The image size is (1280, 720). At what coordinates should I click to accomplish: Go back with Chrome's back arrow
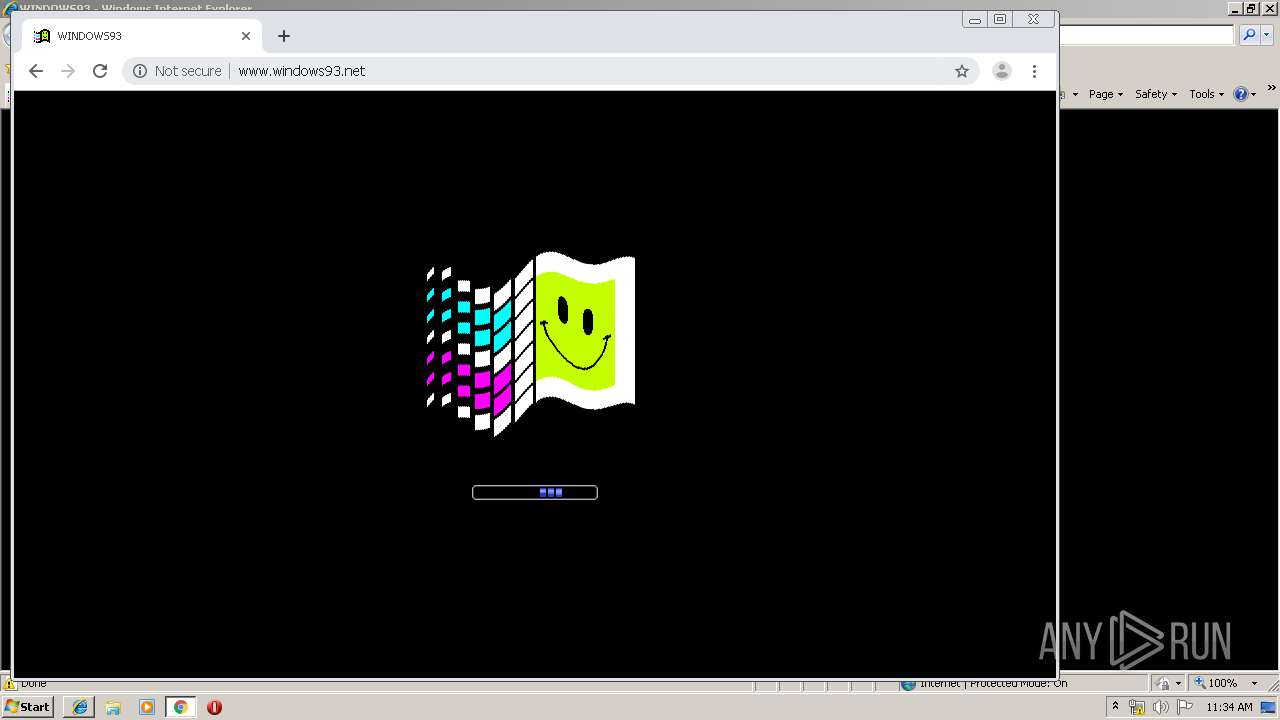click(36, 71)
